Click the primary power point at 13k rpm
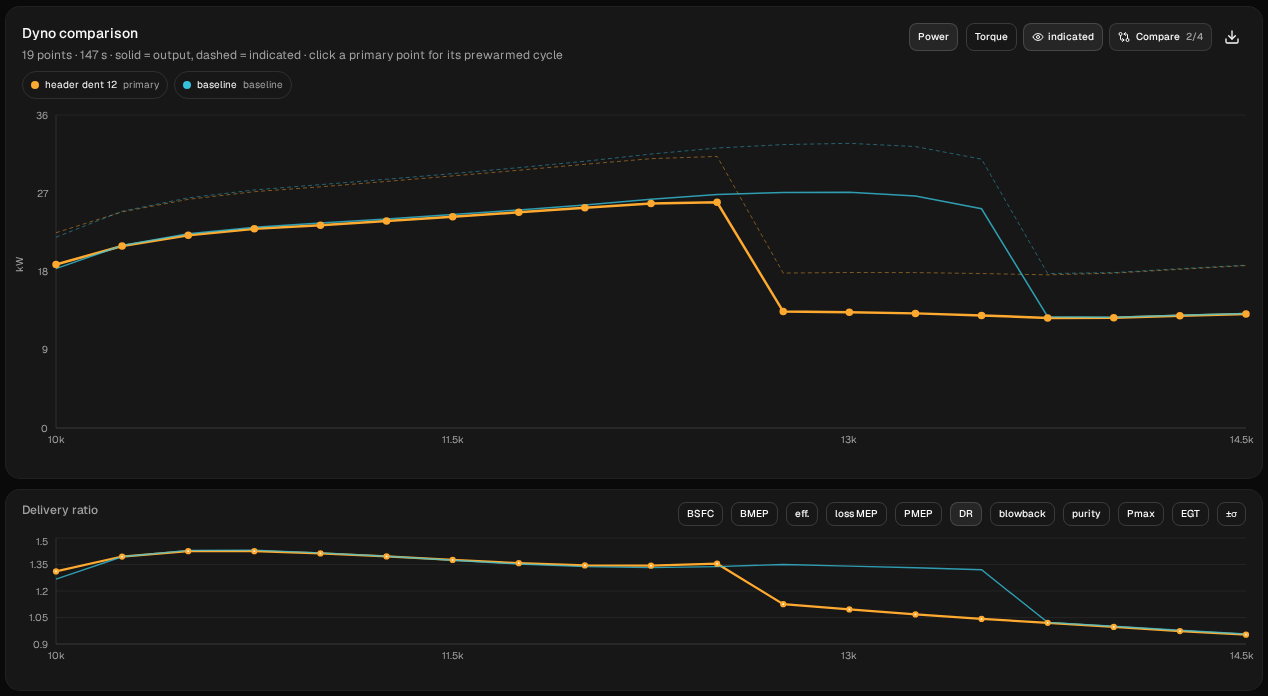 point(849,312)
